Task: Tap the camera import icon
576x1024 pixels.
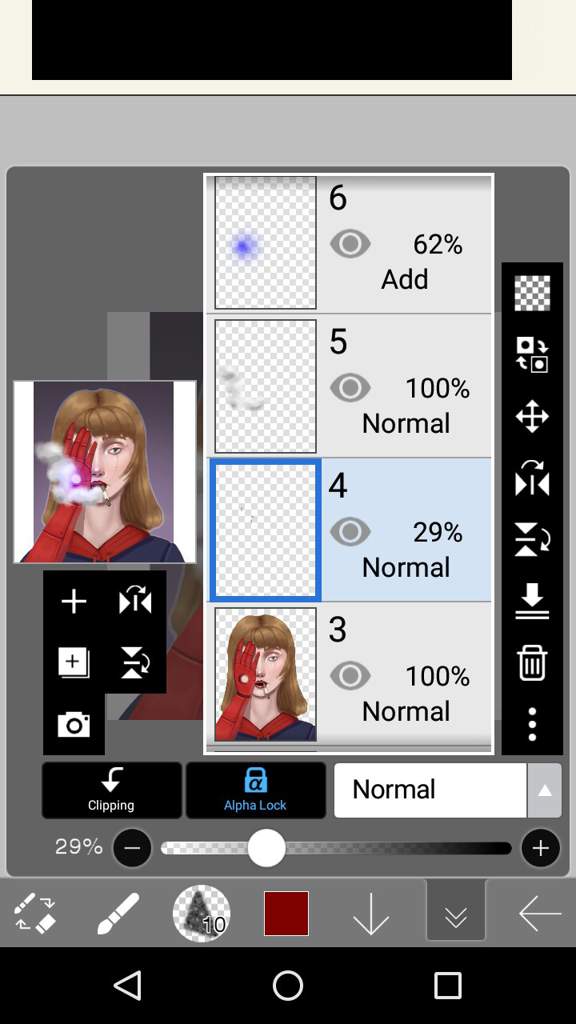Action: [73, 725]
